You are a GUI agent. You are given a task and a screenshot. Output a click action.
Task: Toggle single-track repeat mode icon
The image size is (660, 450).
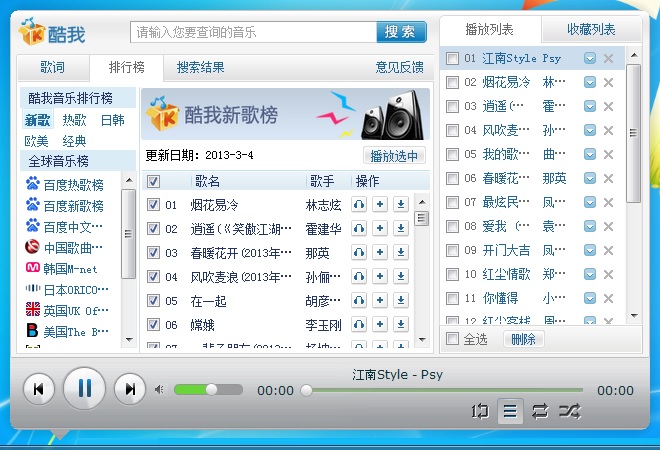480,411
